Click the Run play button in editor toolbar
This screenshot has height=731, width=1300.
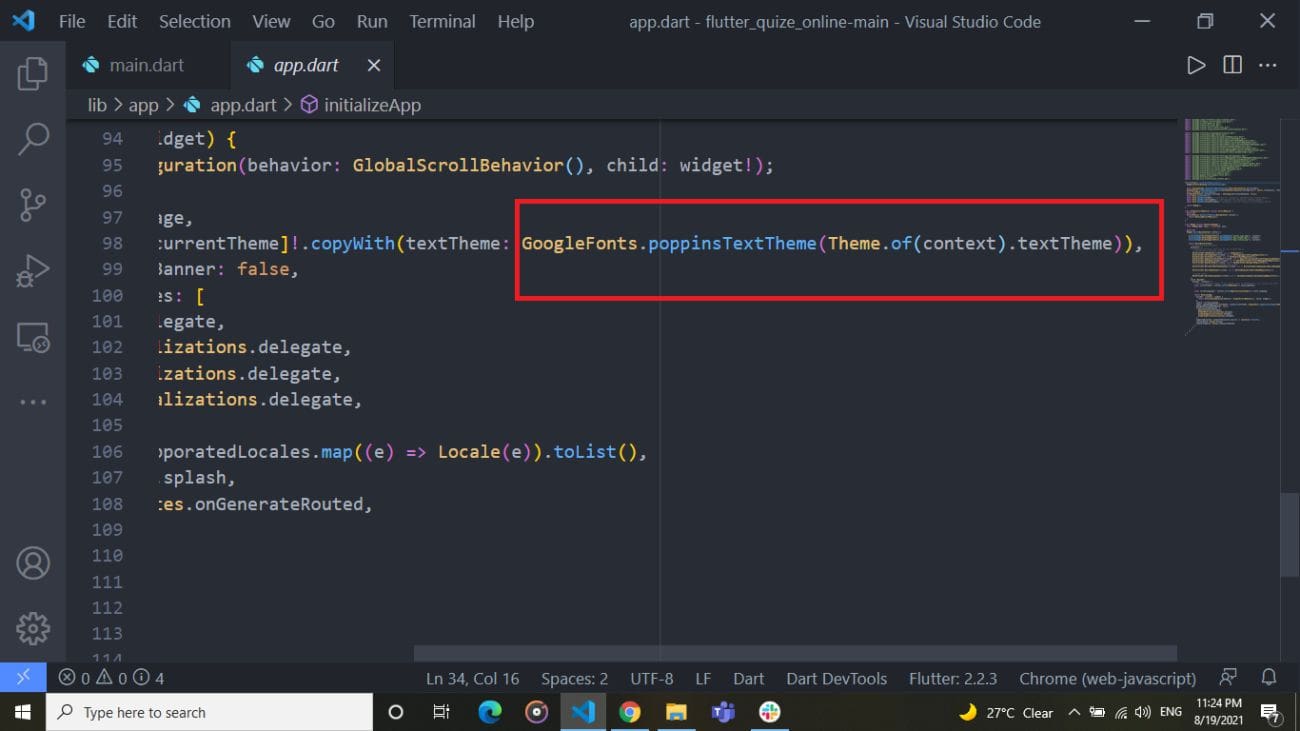click(1196, 65)
